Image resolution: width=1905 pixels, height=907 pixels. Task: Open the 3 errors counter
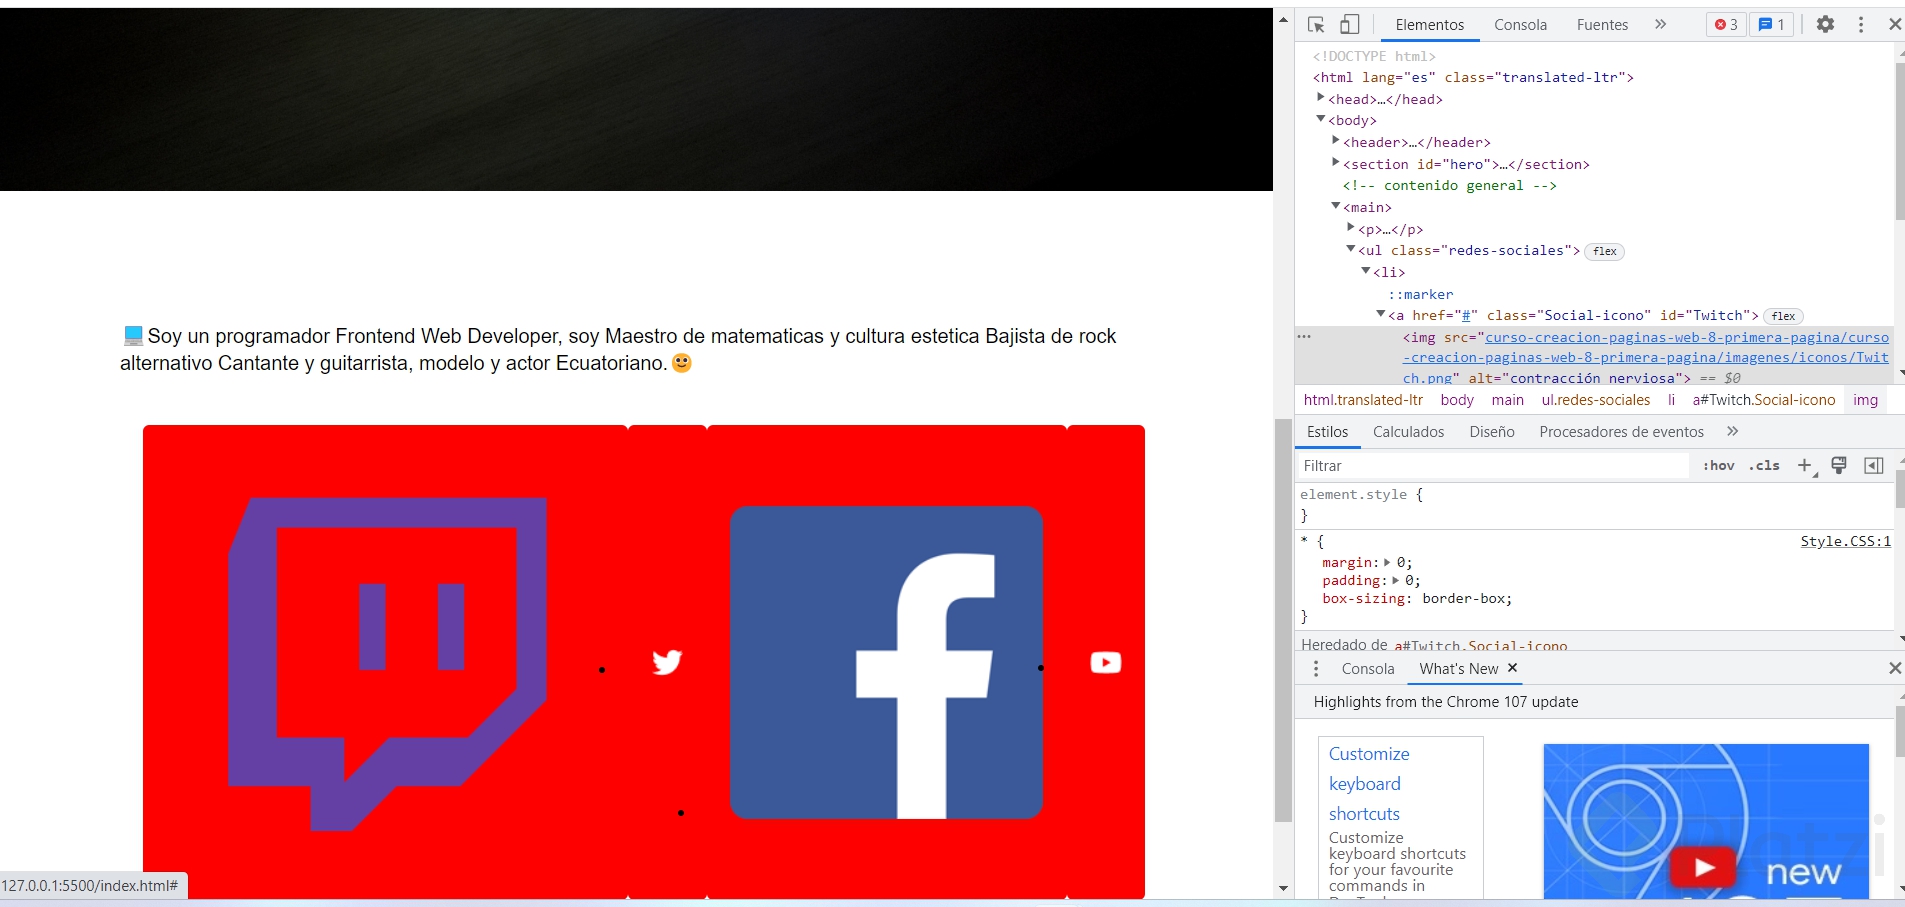point(1726,24)
